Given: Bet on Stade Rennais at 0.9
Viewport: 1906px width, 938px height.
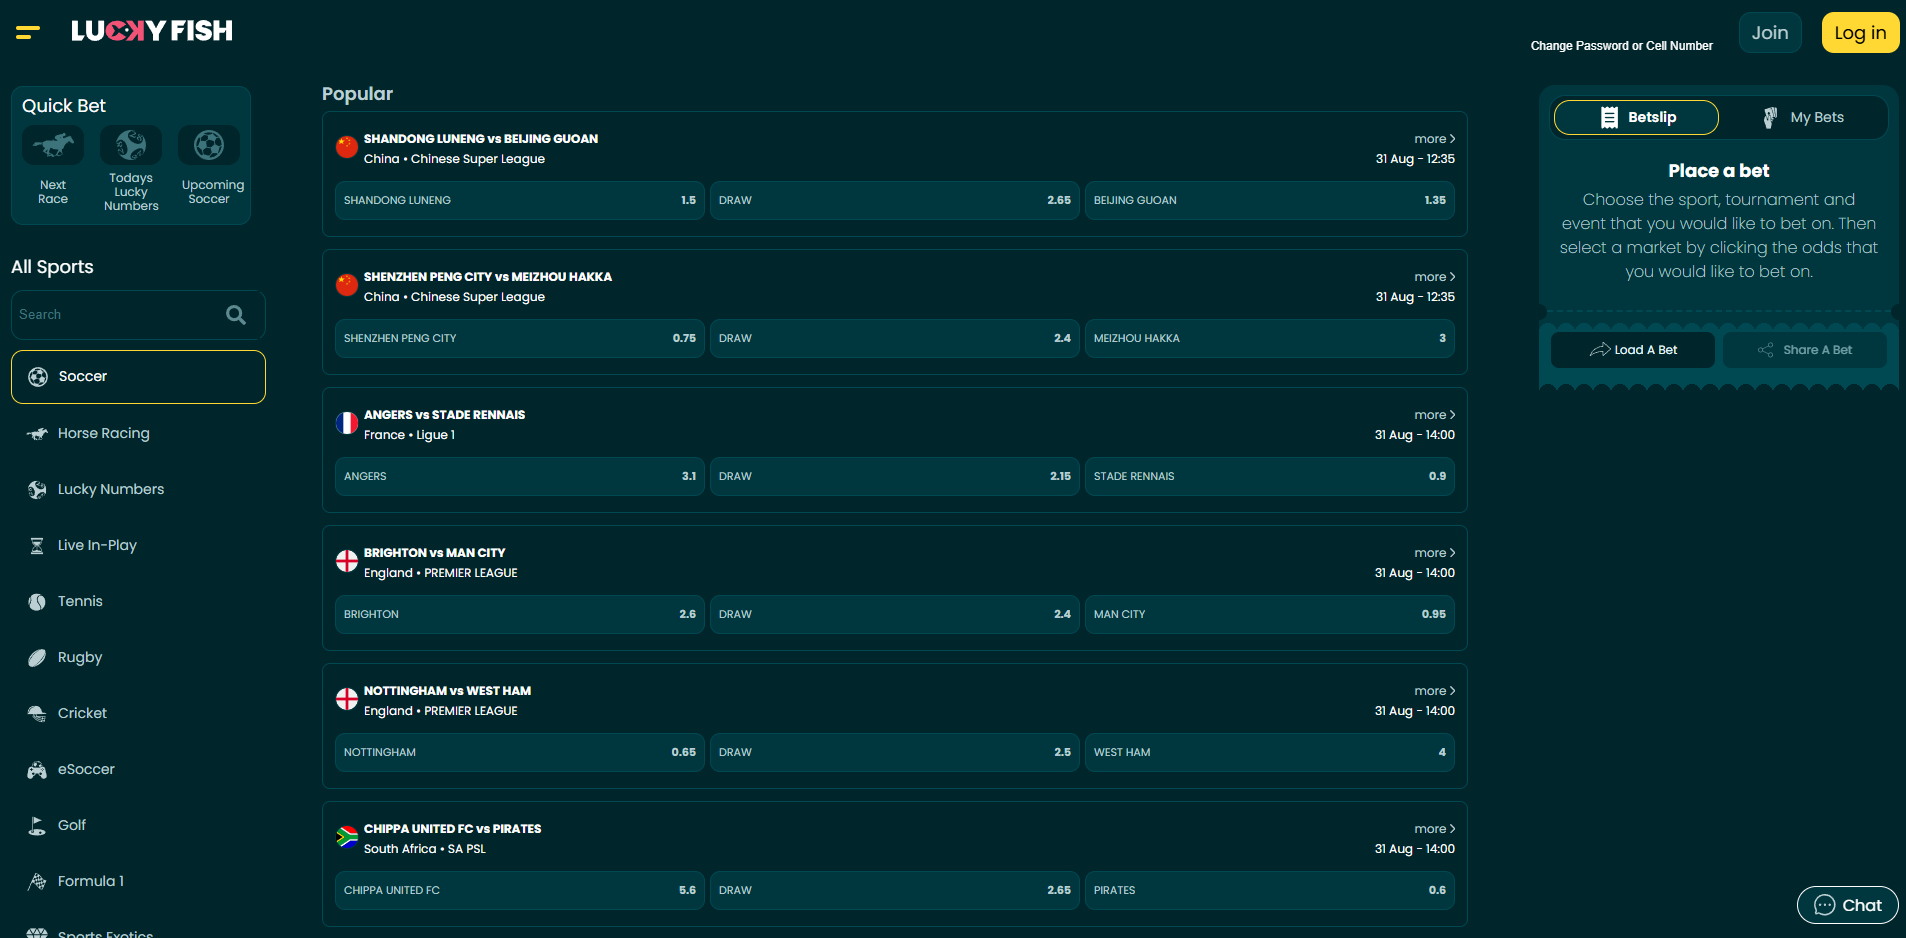Looking at the screenshot, I should (x=1270, y=476).
